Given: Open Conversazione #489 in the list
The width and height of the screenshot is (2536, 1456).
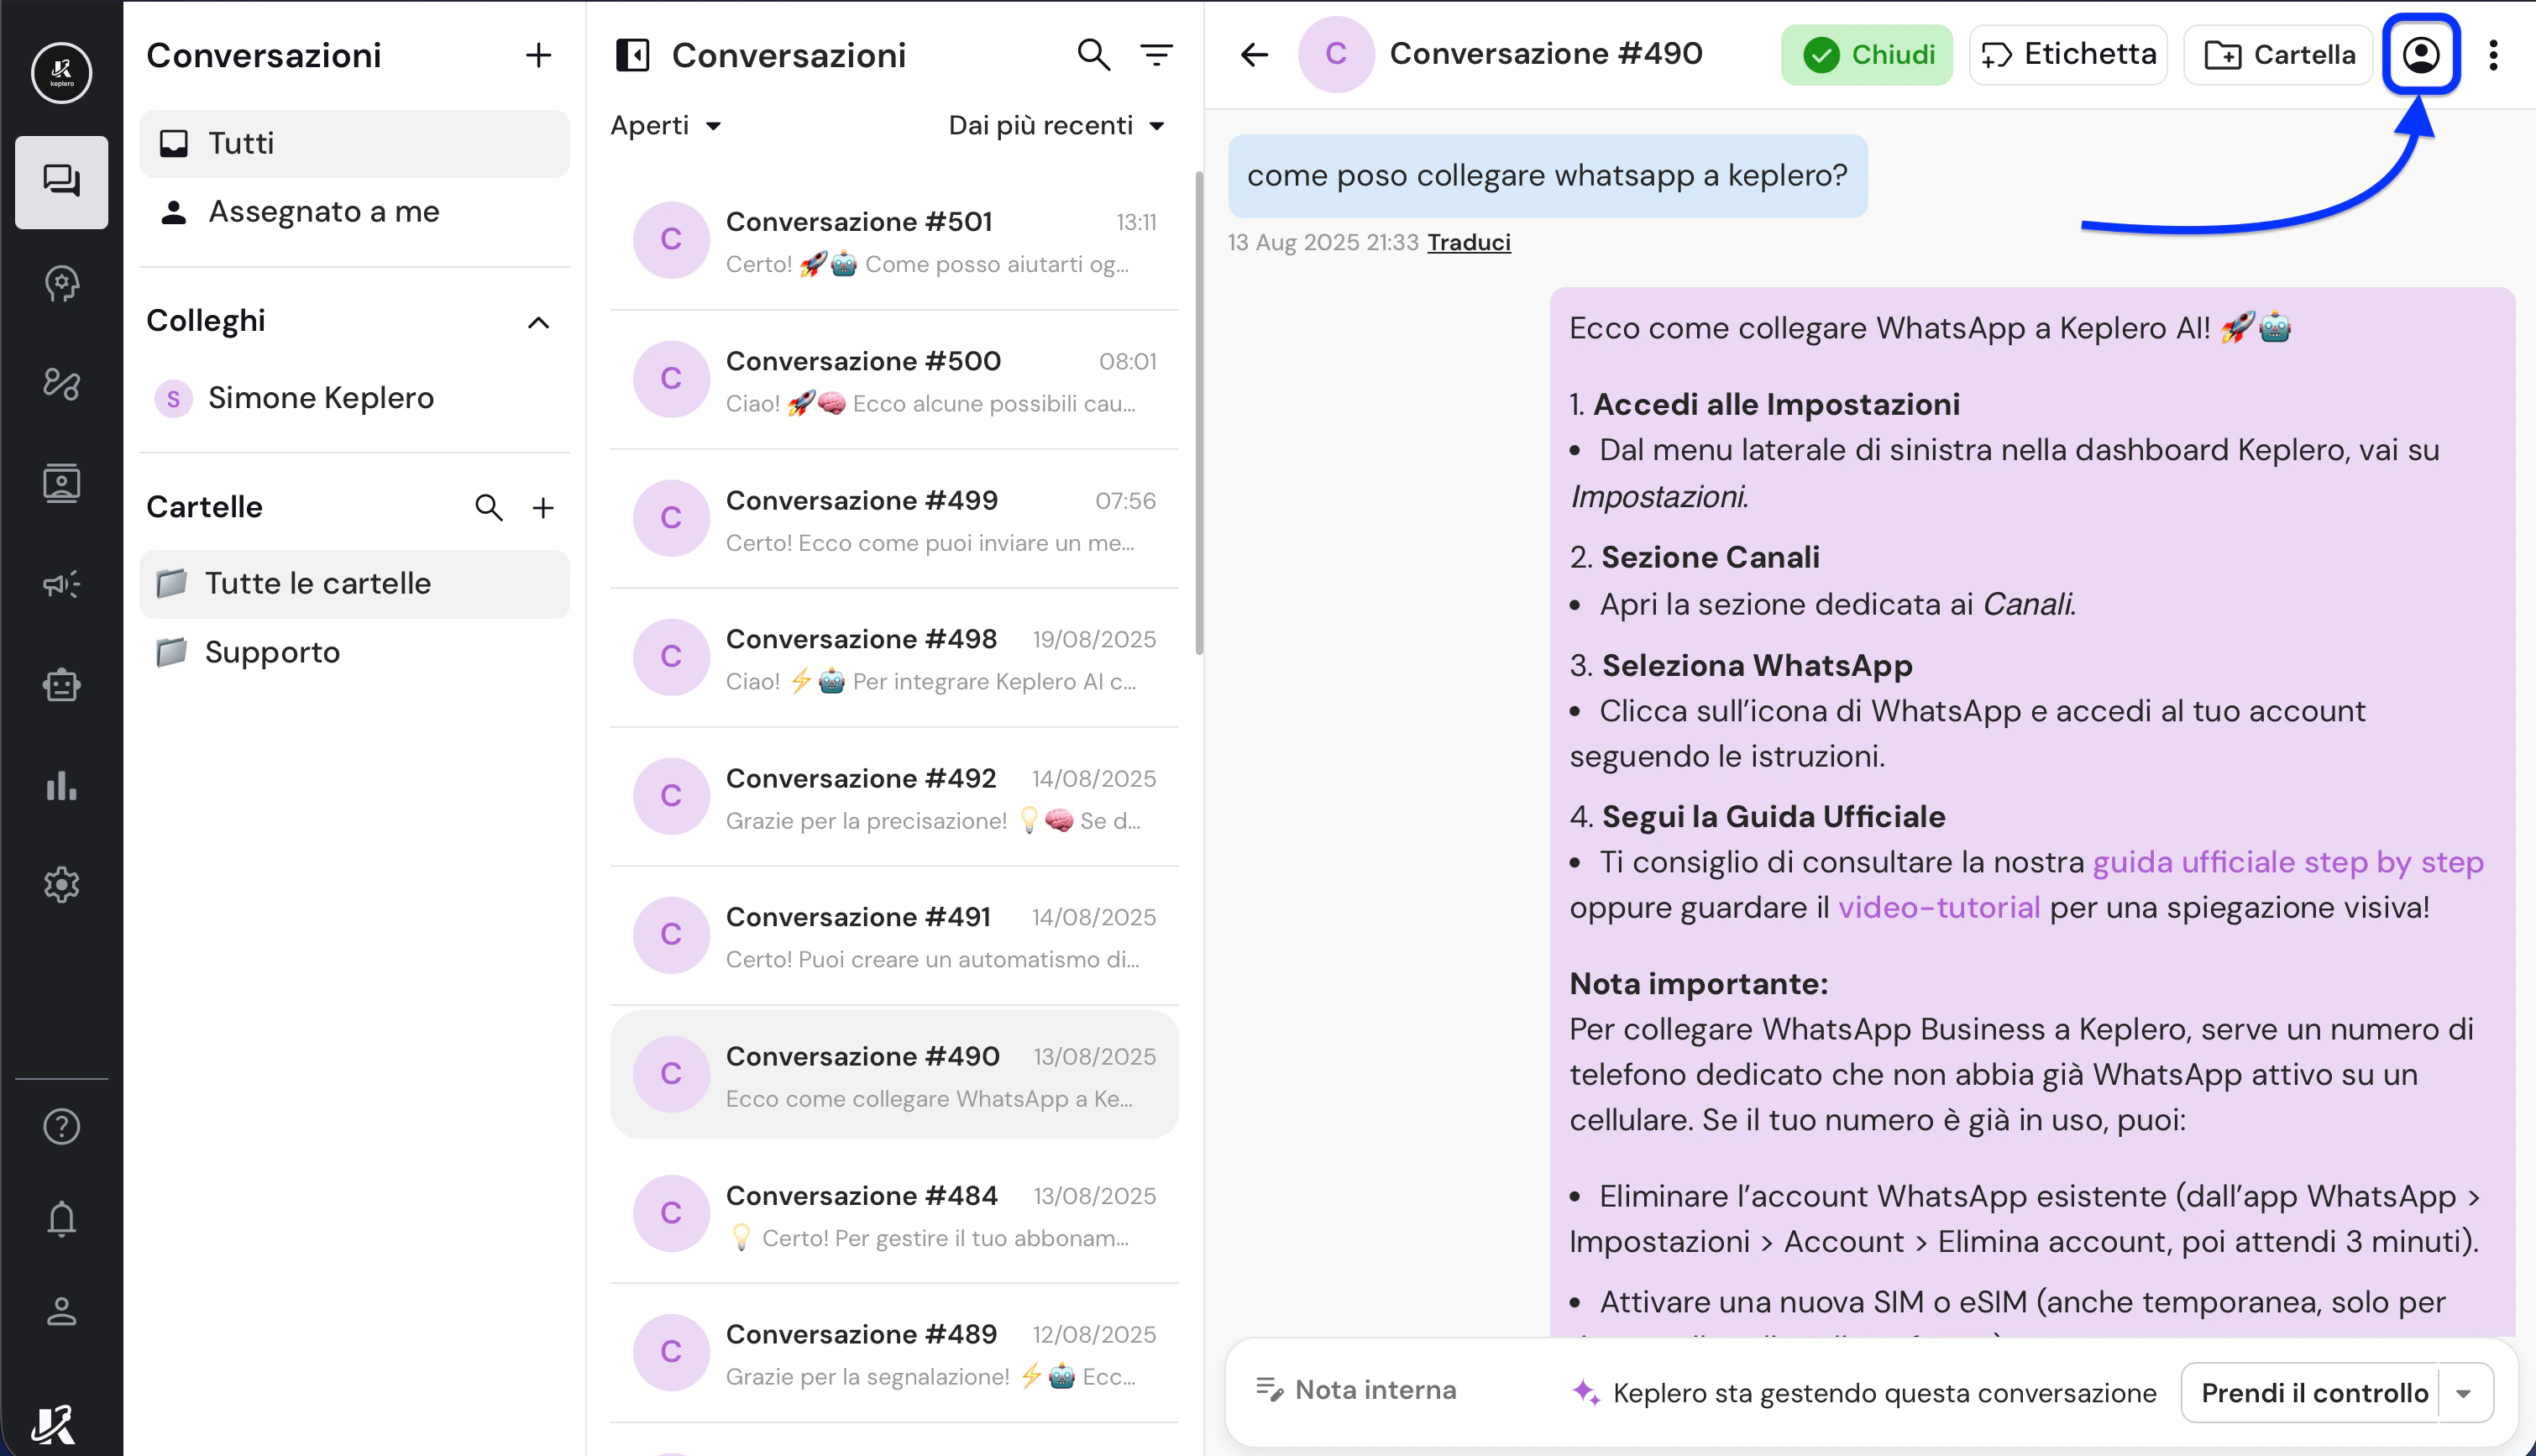Looking at the screenshot, I should 894,1353.
